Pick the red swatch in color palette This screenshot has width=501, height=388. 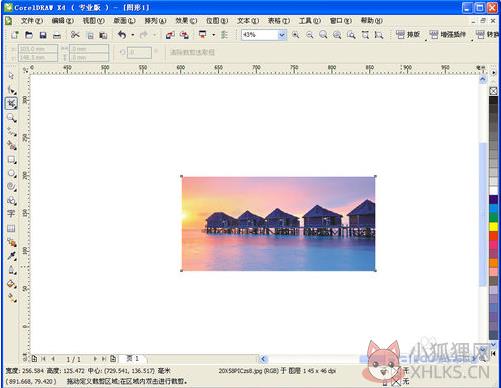pos(493,236)
